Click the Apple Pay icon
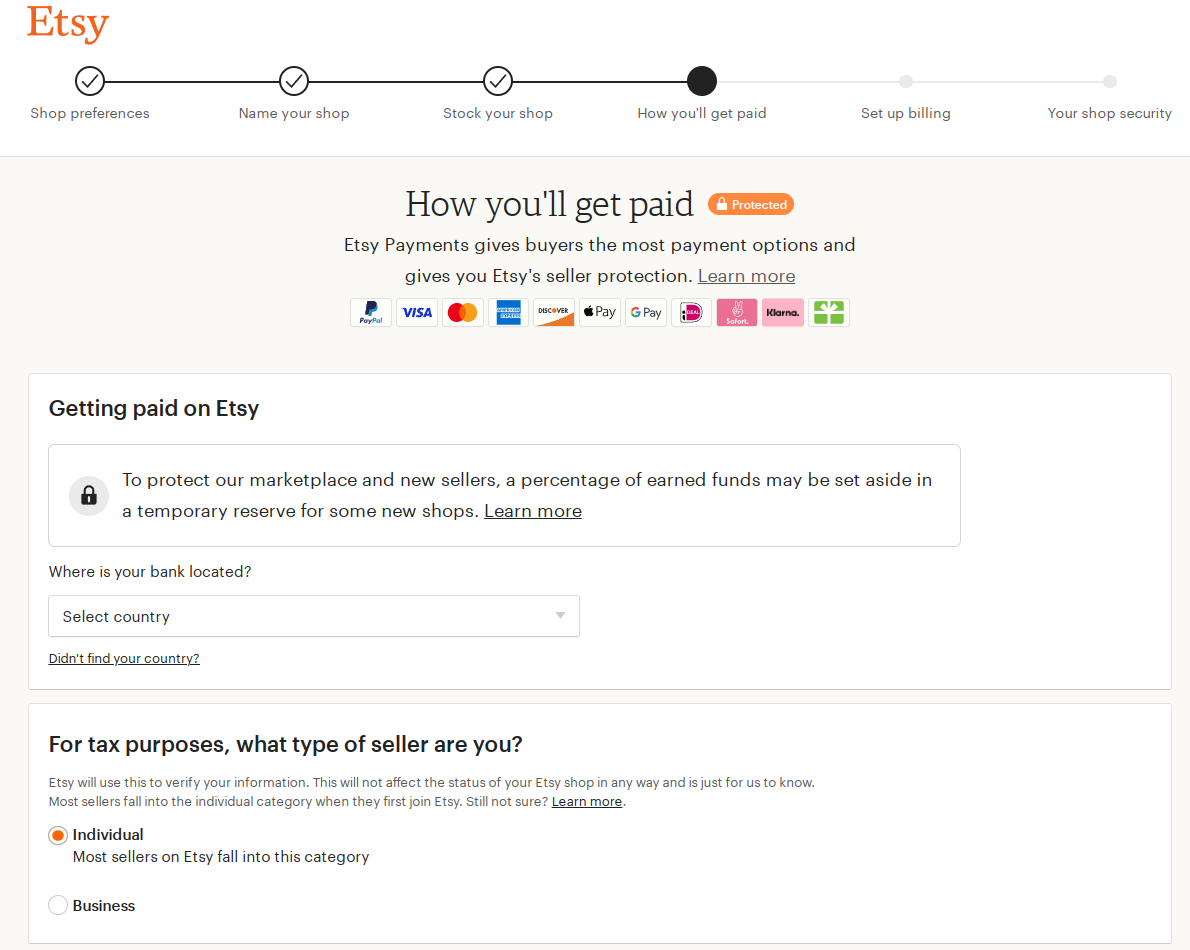This screenshot has height=950, width=1190. [x=599, y=312]
